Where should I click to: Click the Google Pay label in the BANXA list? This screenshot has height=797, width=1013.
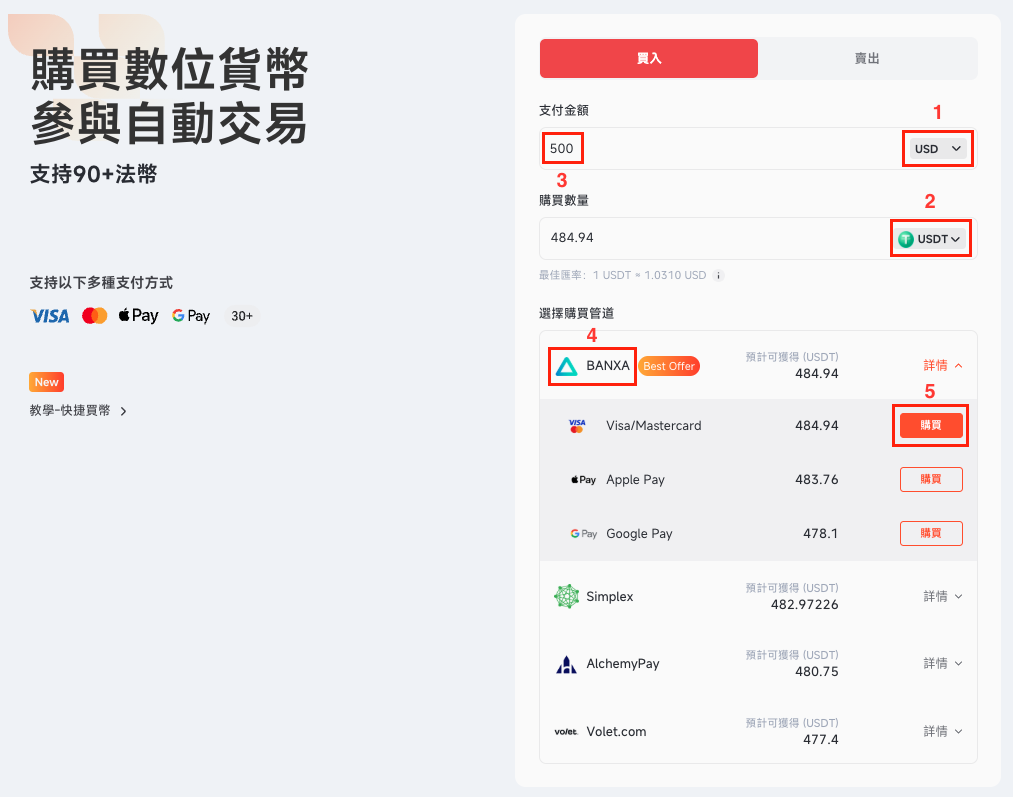pos(639,534)
